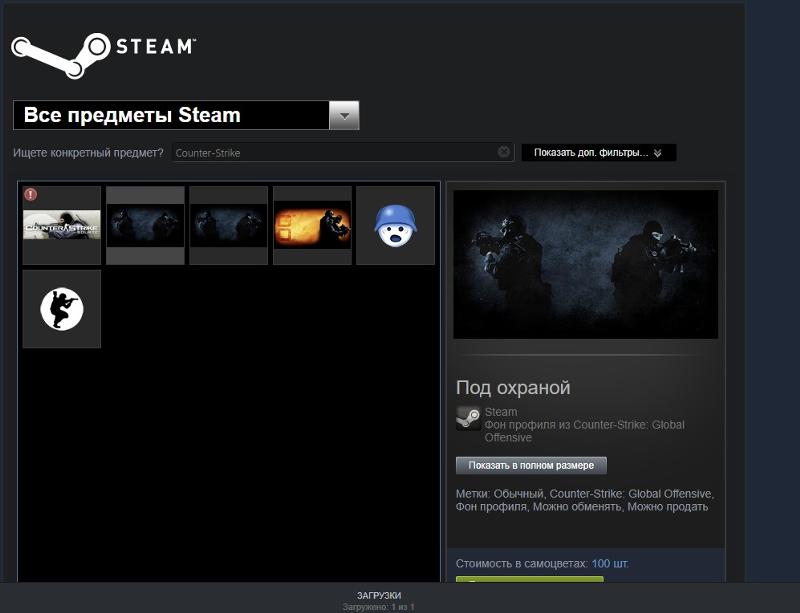
Task: Click the large item preview image
Action: [586, 264]
